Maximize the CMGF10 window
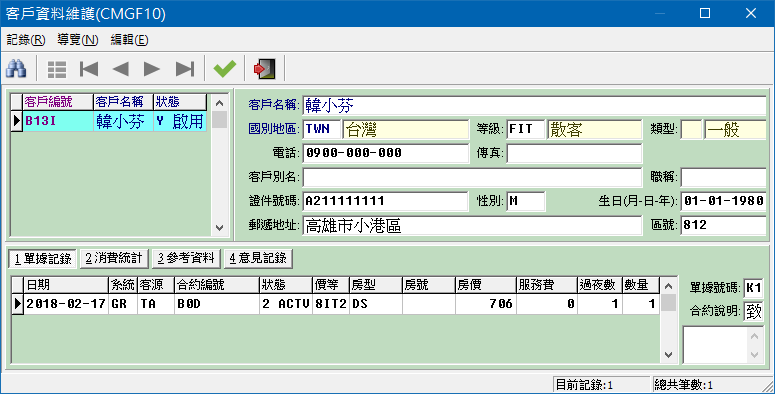Viewport: 775px width, 394px height. click(x=705, y=13)
